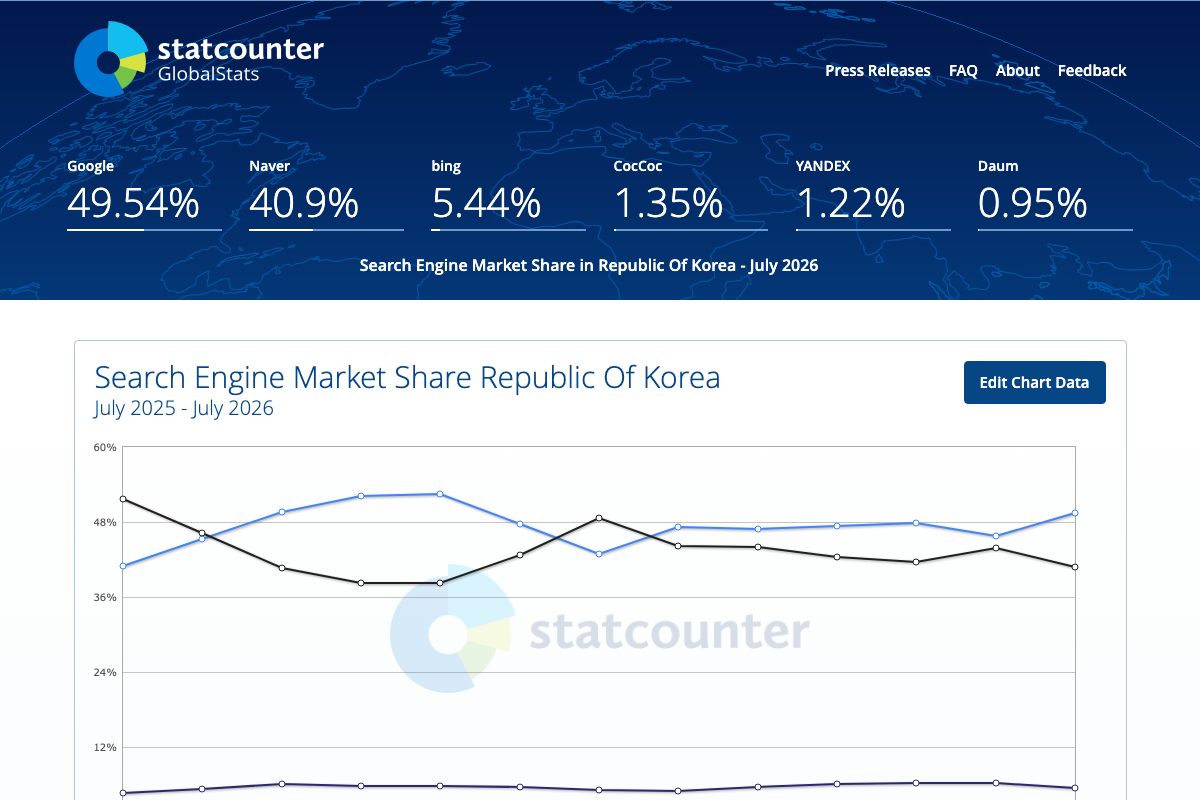Click the 12% y-axis label
Viewport: 1200px width, 800px height.
tap(106, 747)
